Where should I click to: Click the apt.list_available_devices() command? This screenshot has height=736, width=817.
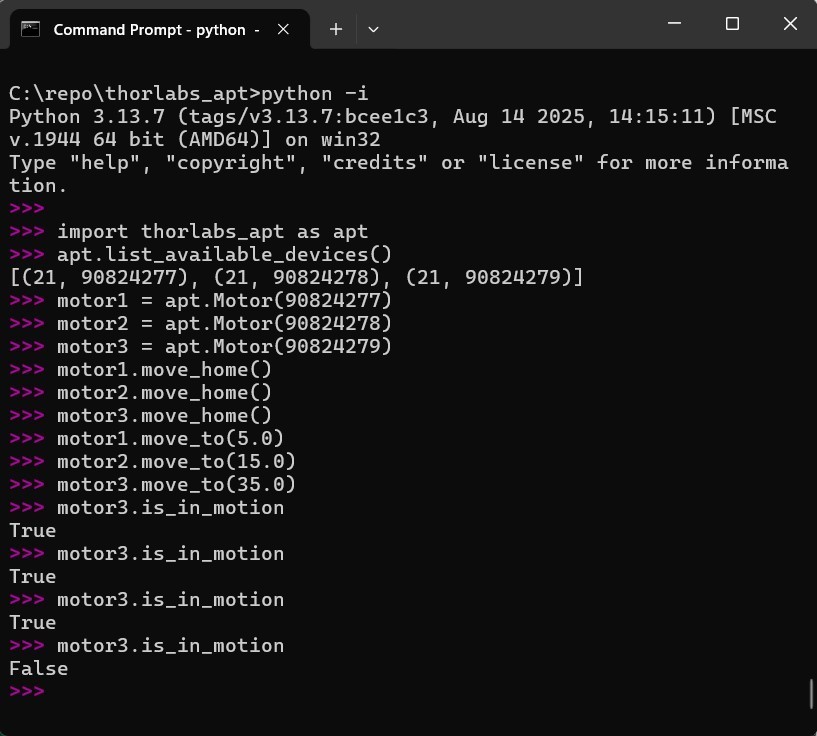pos(224,254)
